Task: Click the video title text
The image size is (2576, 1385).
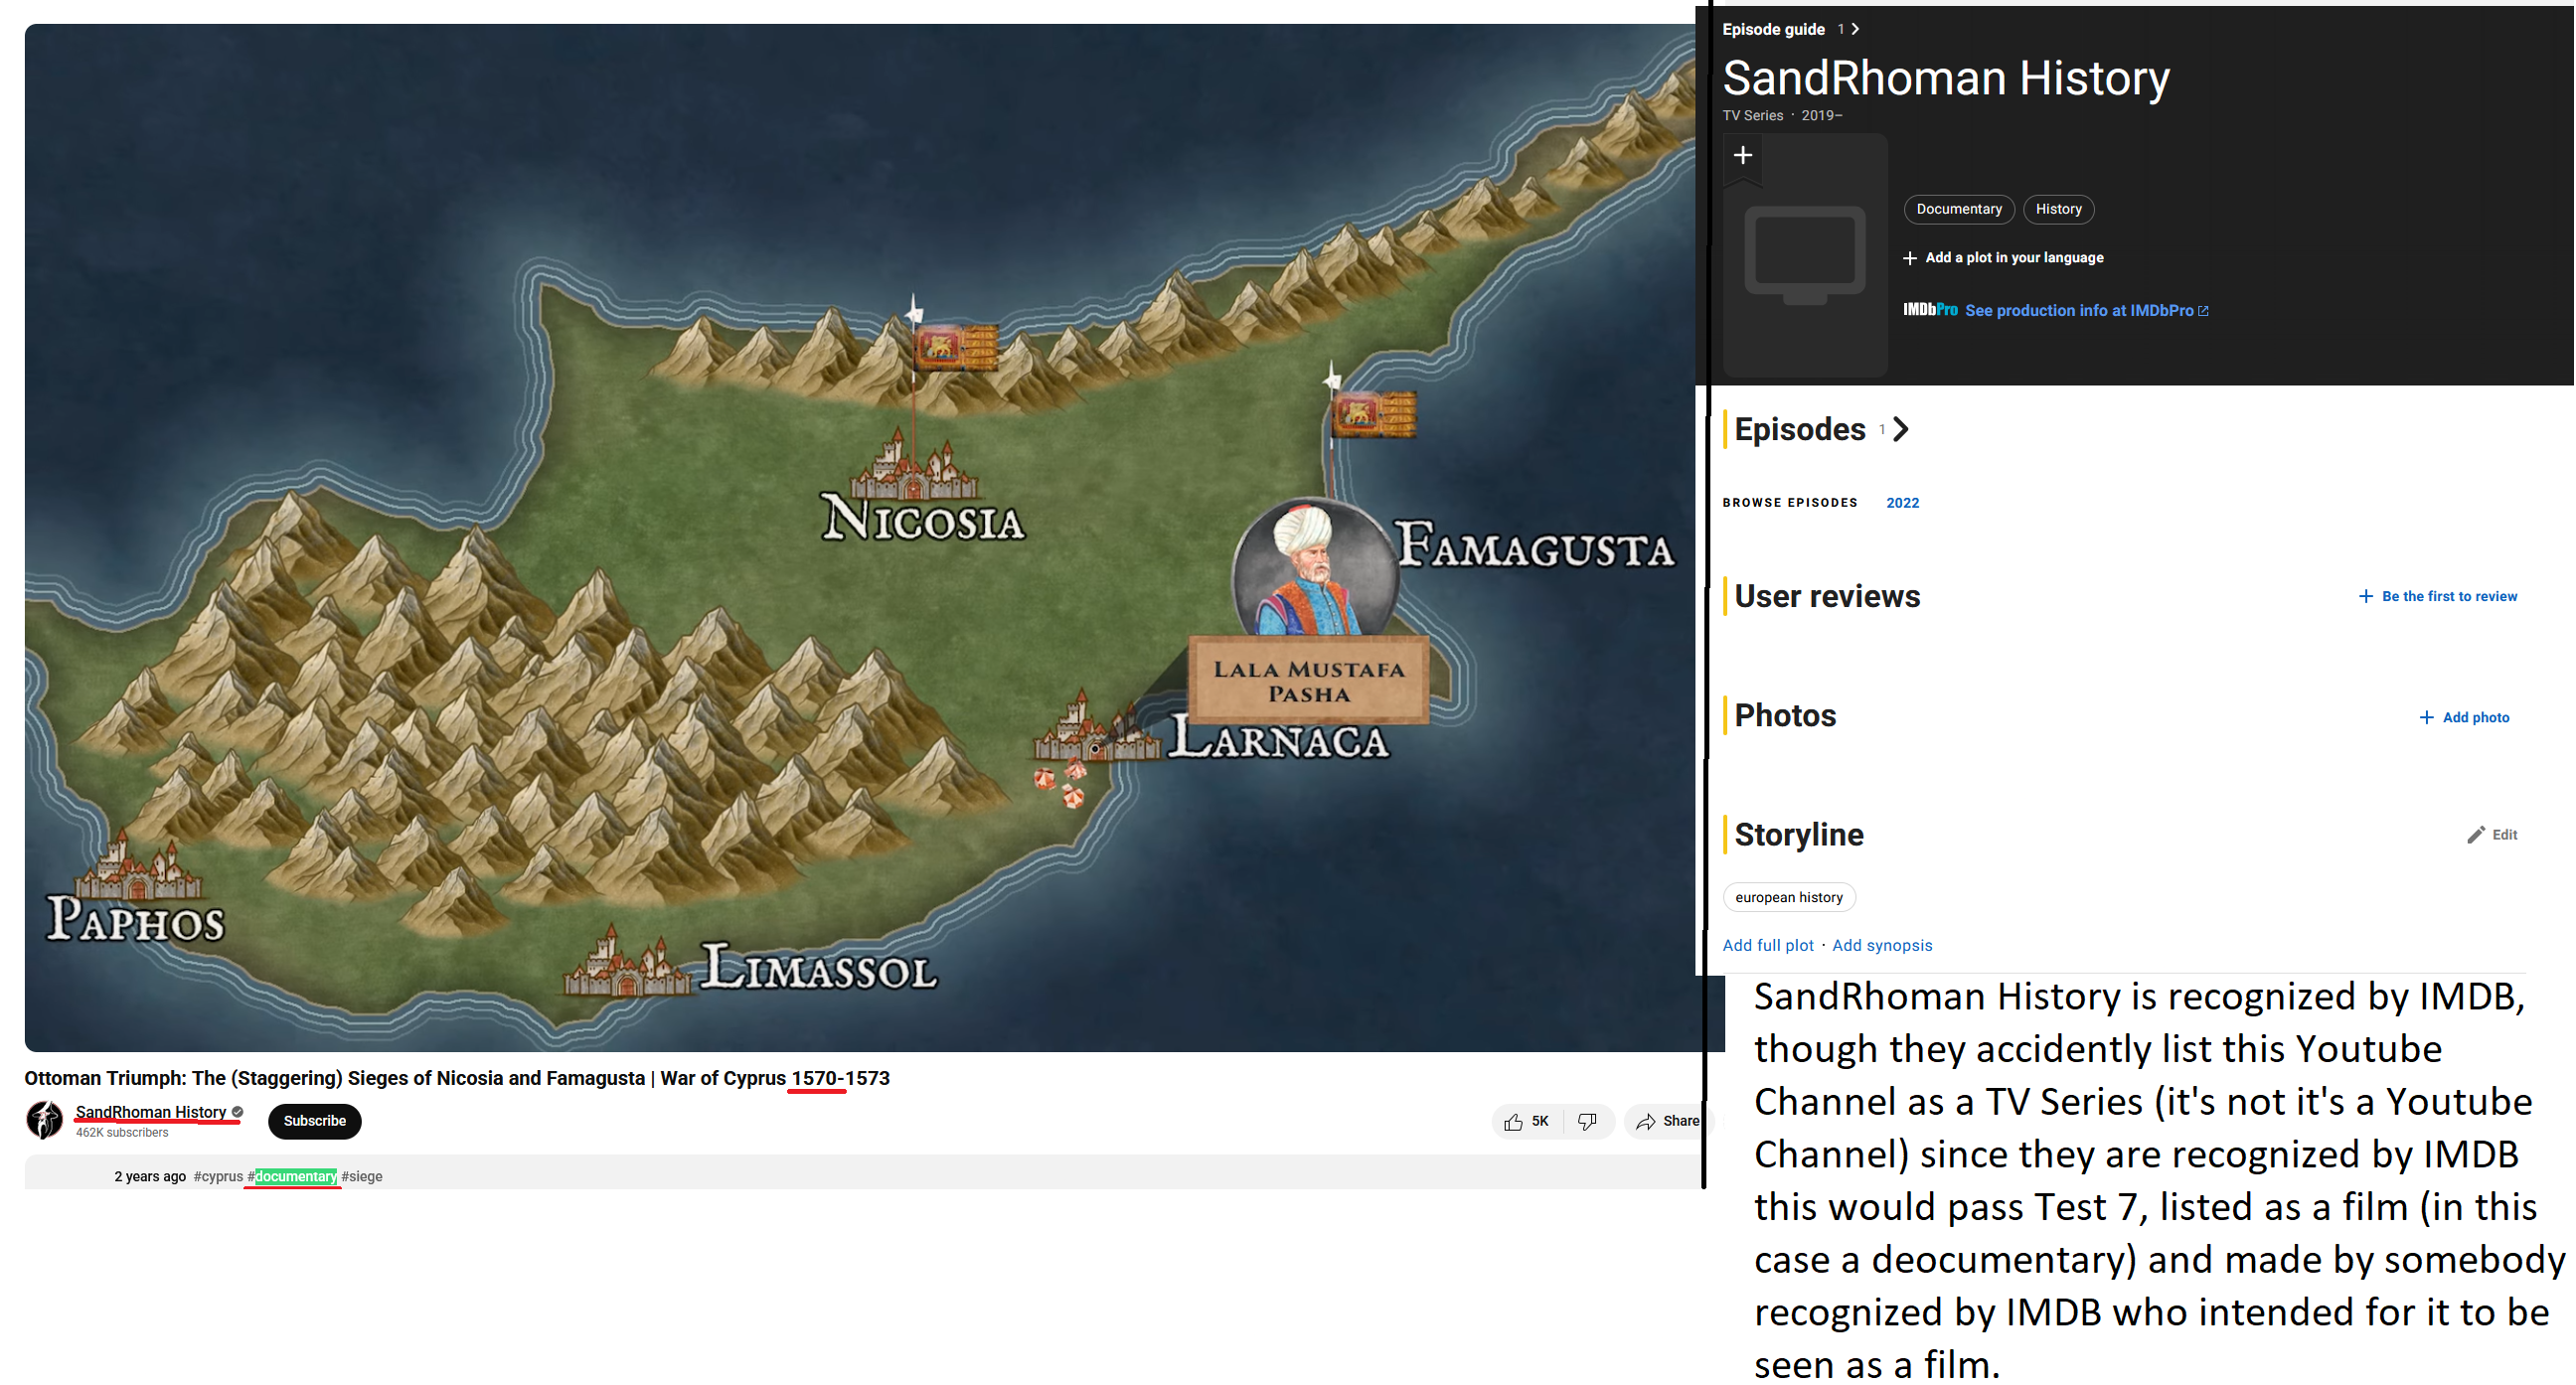Action: coord(457,1078)
